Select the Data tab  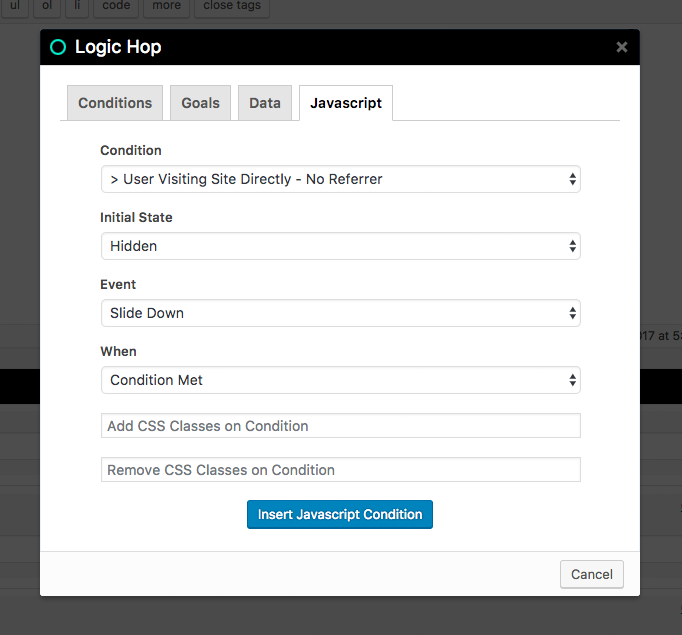[x=265, y=103]
